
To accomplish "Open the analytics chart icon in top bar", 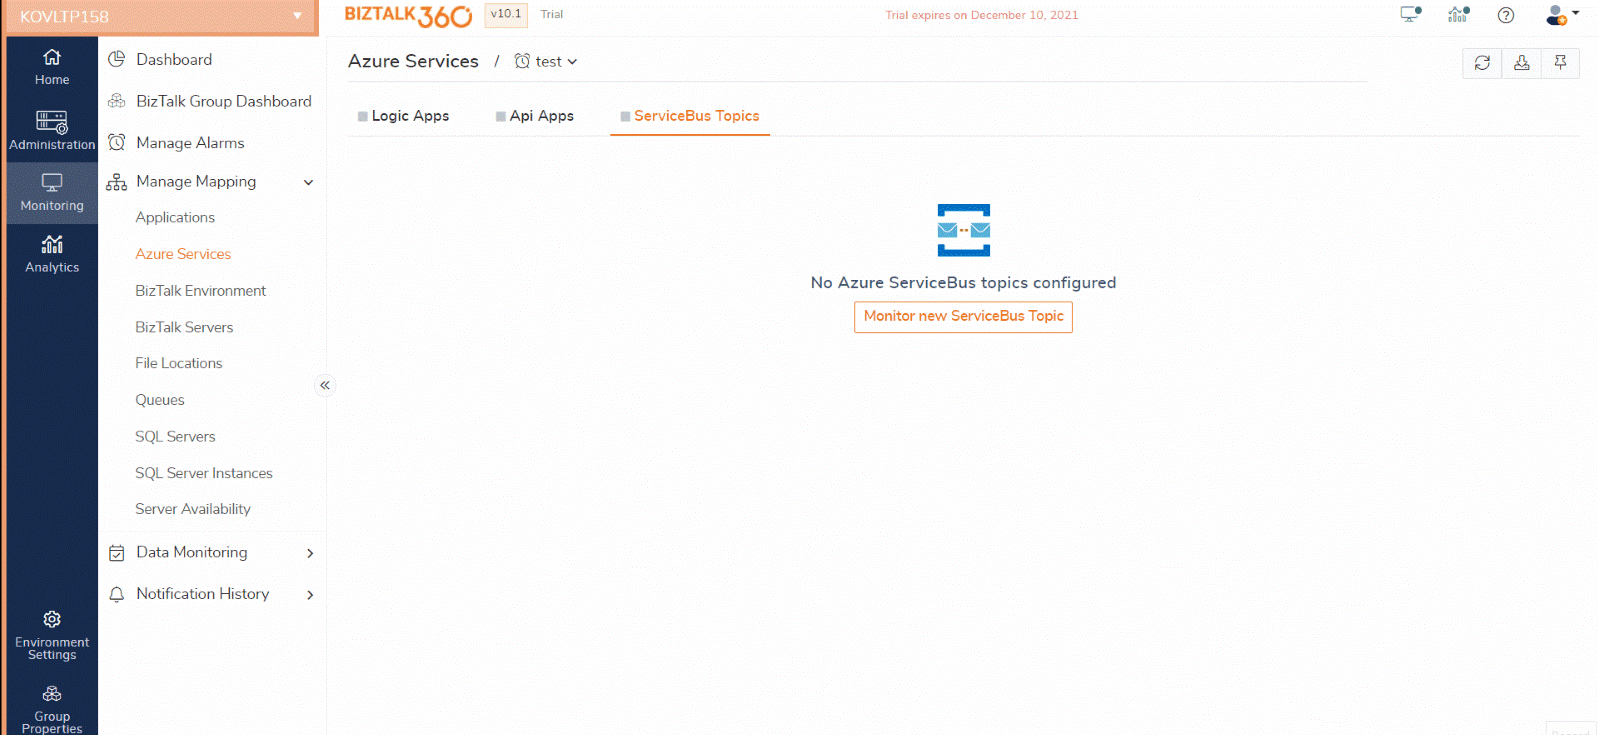I will click(x=1459, y=14).
